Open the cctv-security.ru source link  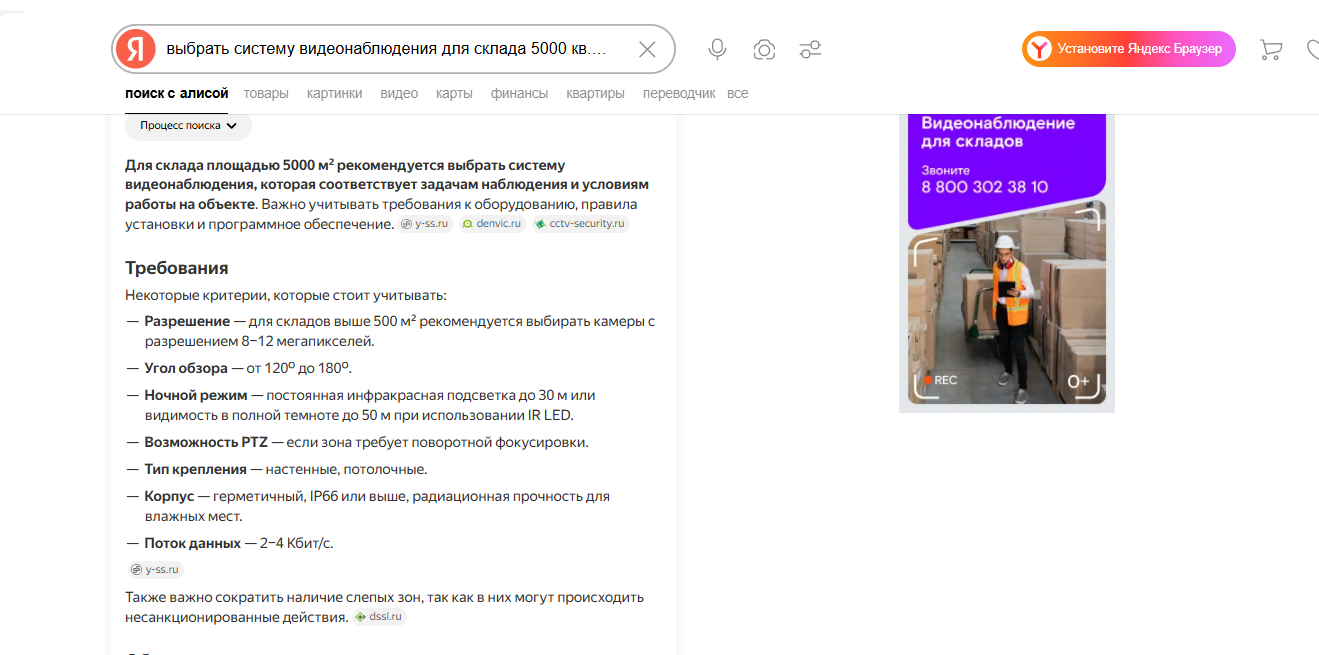(x=580, y=223)
